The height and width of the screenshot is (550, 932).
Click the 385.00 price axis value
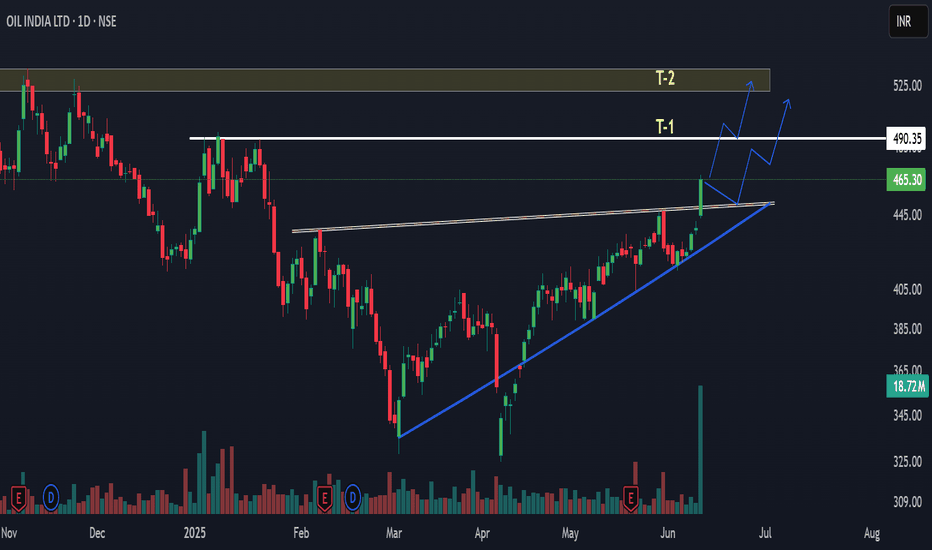907,329
